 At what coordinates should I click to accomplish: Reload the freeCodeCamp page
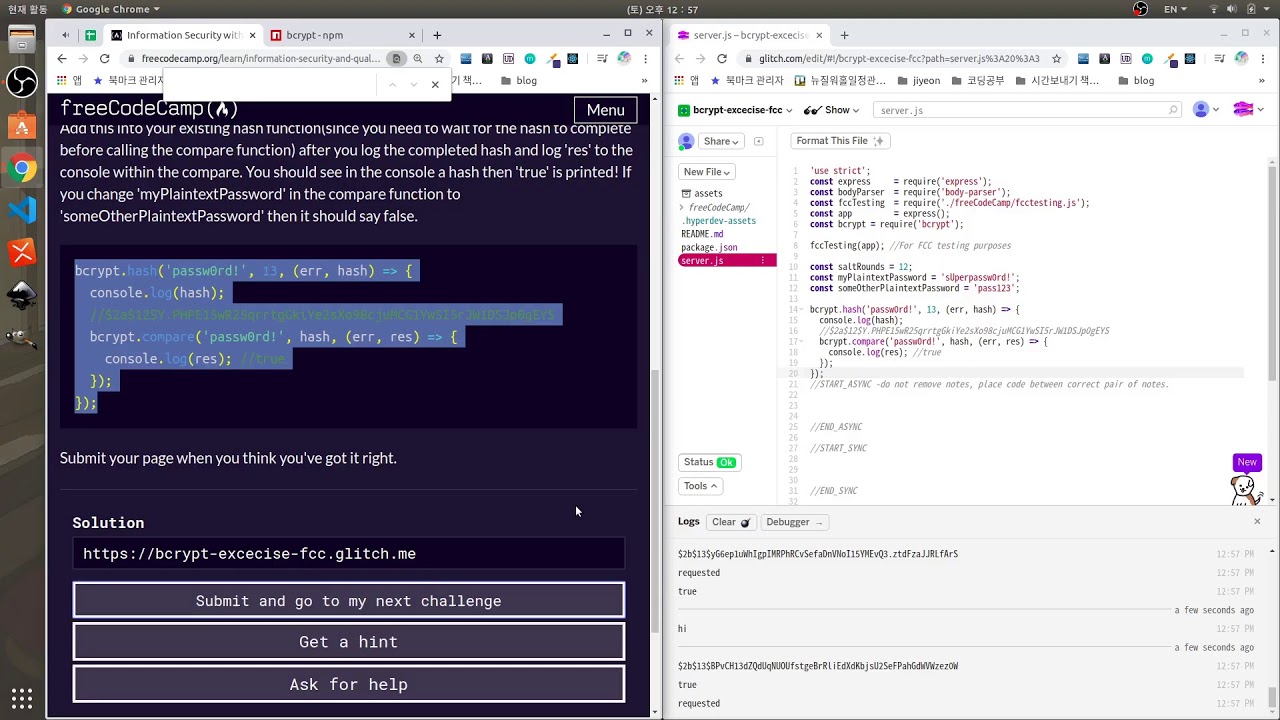click(x=104, y=59)
